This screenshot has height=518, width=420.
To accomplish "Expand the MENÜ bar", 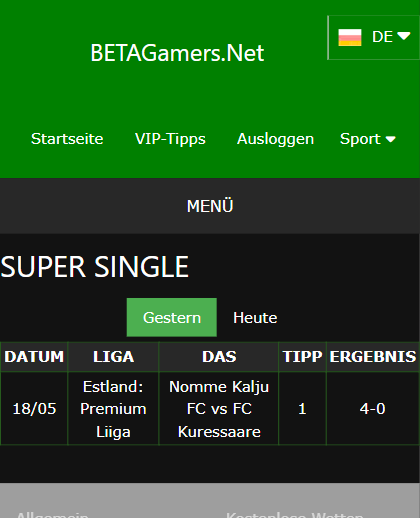I will coord(210,206).
